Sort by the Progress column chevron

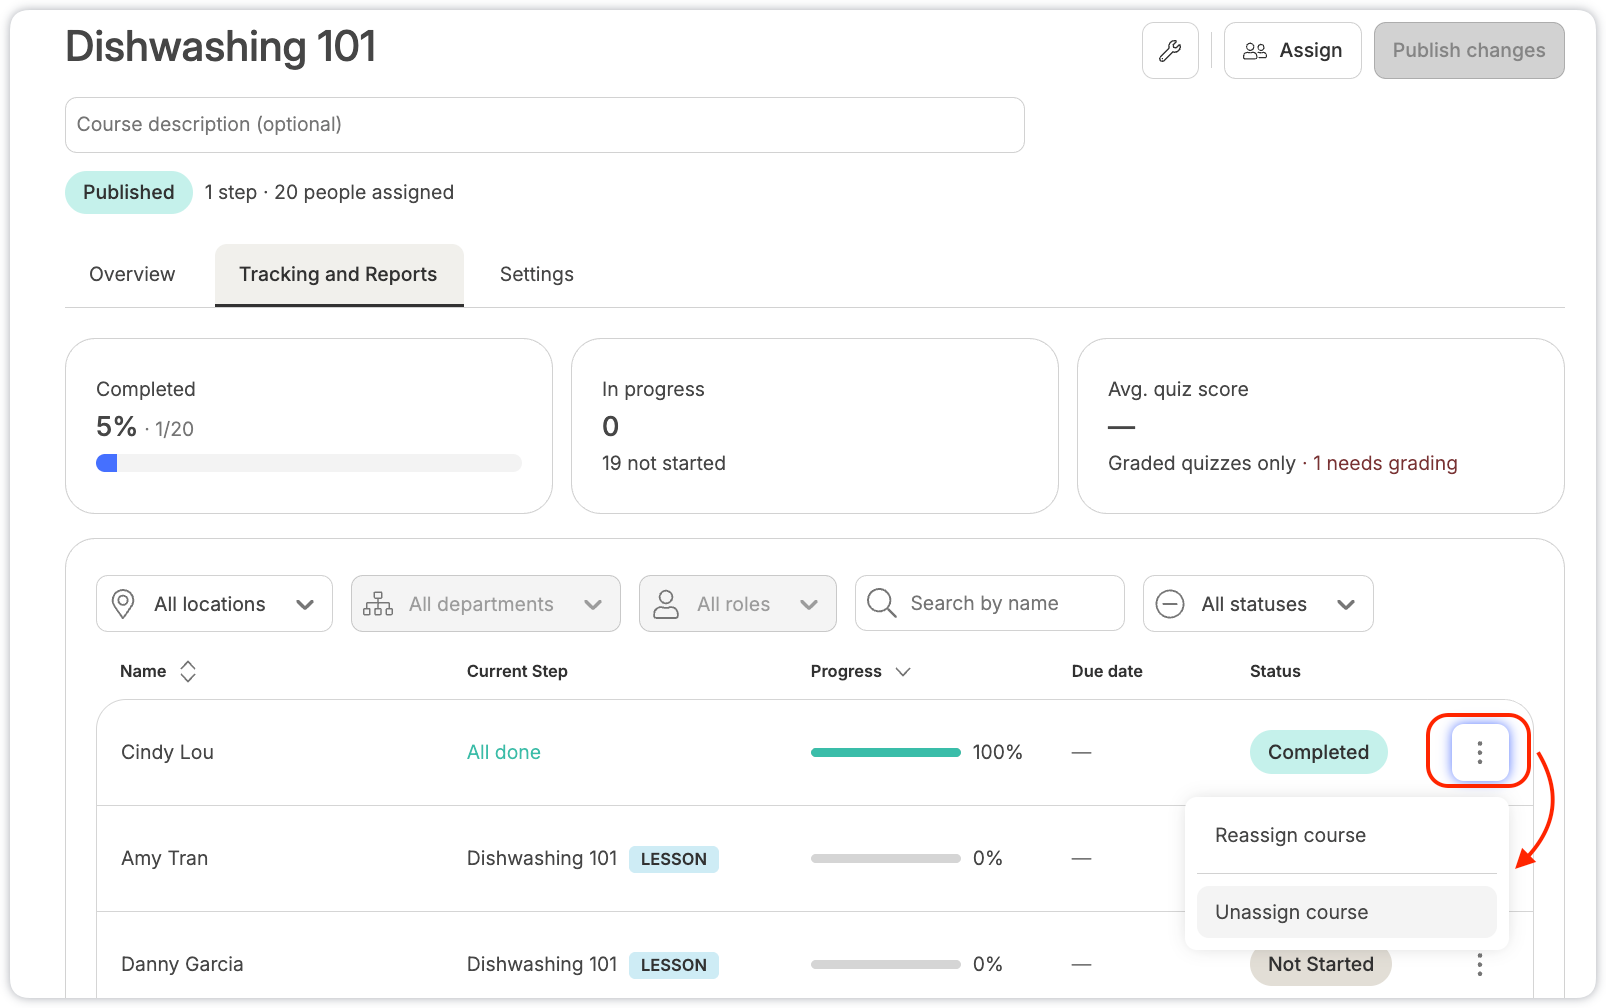click(x=903, y=671)
